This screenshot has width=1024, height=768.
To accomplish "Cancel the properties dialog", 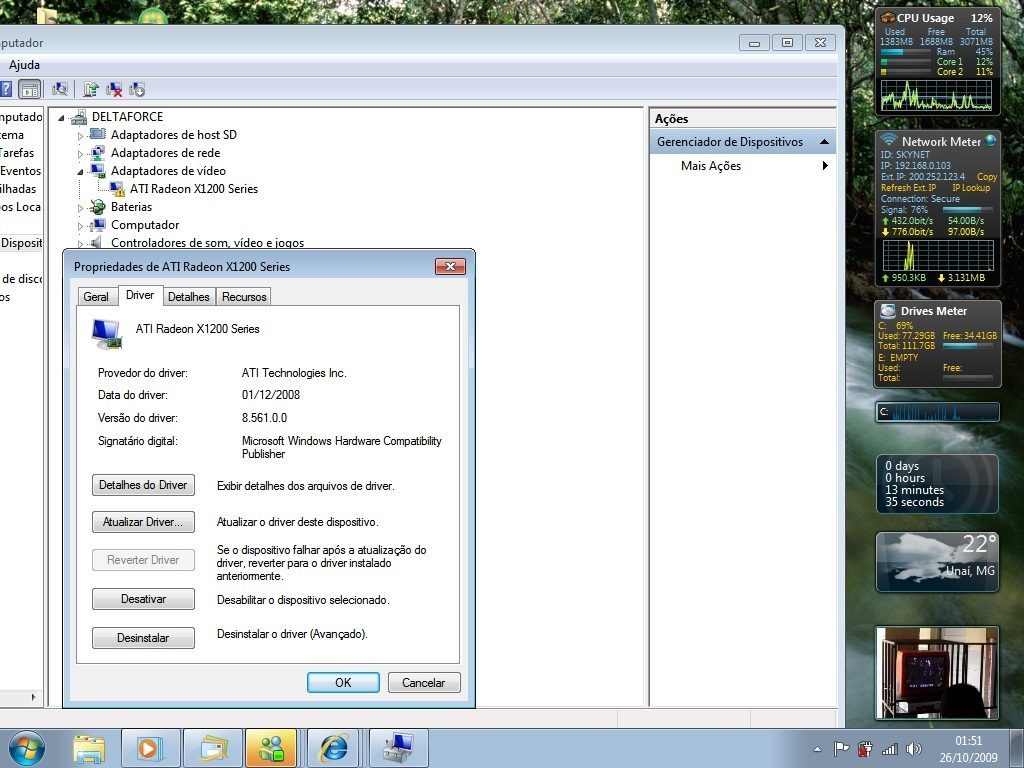I will [424, 682].
